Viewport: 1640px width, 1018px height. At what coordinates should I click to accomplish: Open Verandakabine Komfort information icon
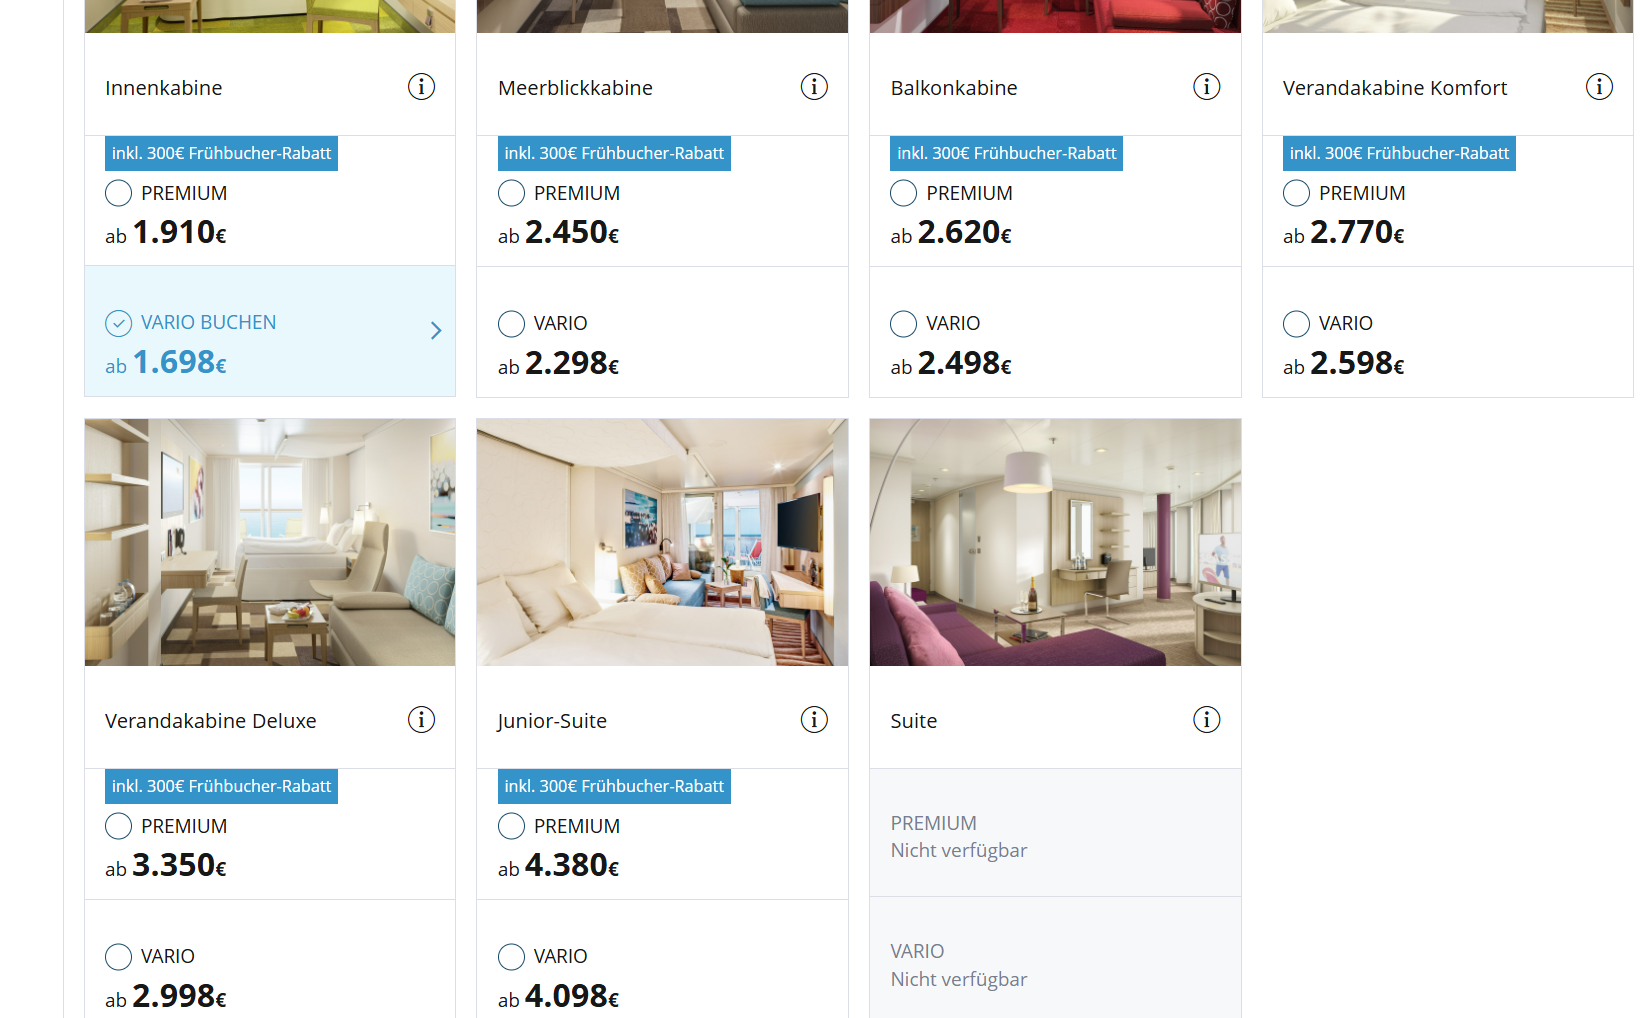(x=1599, y=87)
